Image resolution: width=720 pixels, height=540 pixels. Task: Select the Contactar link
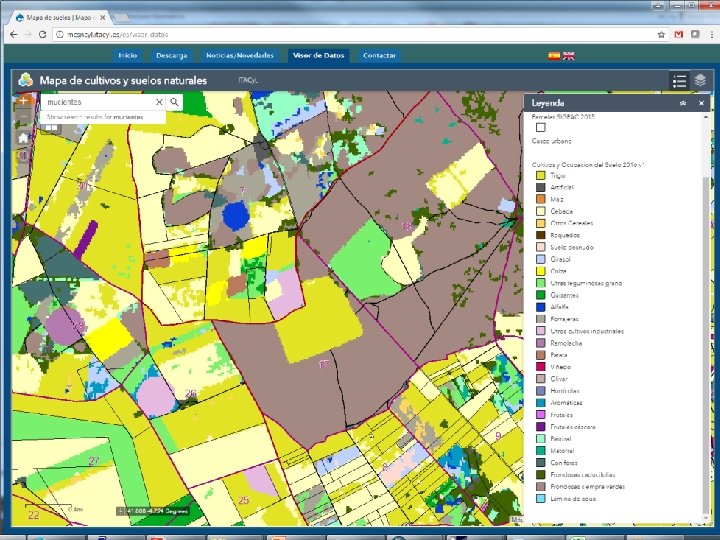click(x=379, y=56)
